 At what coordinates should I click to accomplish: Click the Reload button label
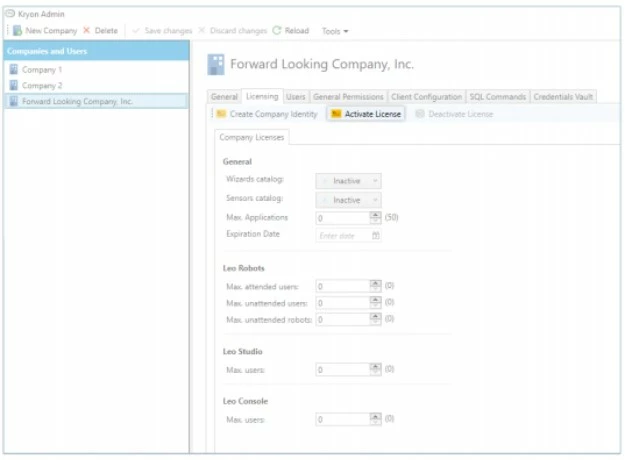297,31
